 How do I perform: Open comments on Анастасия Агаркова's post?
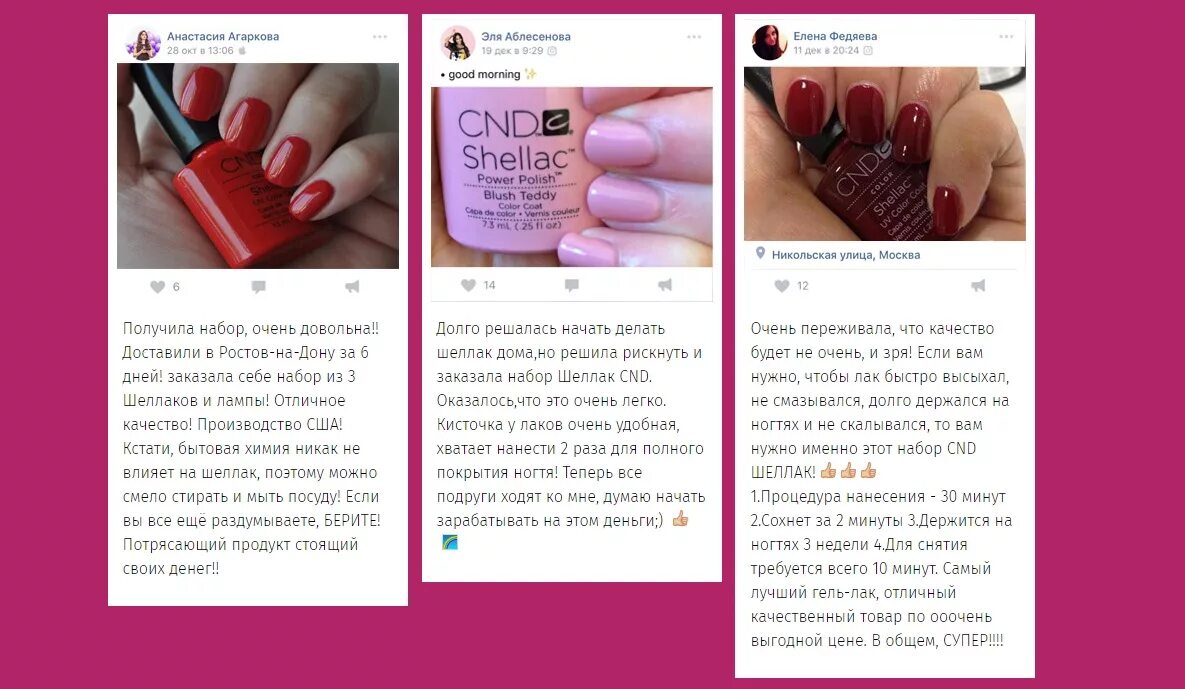[x=258, y=286]
